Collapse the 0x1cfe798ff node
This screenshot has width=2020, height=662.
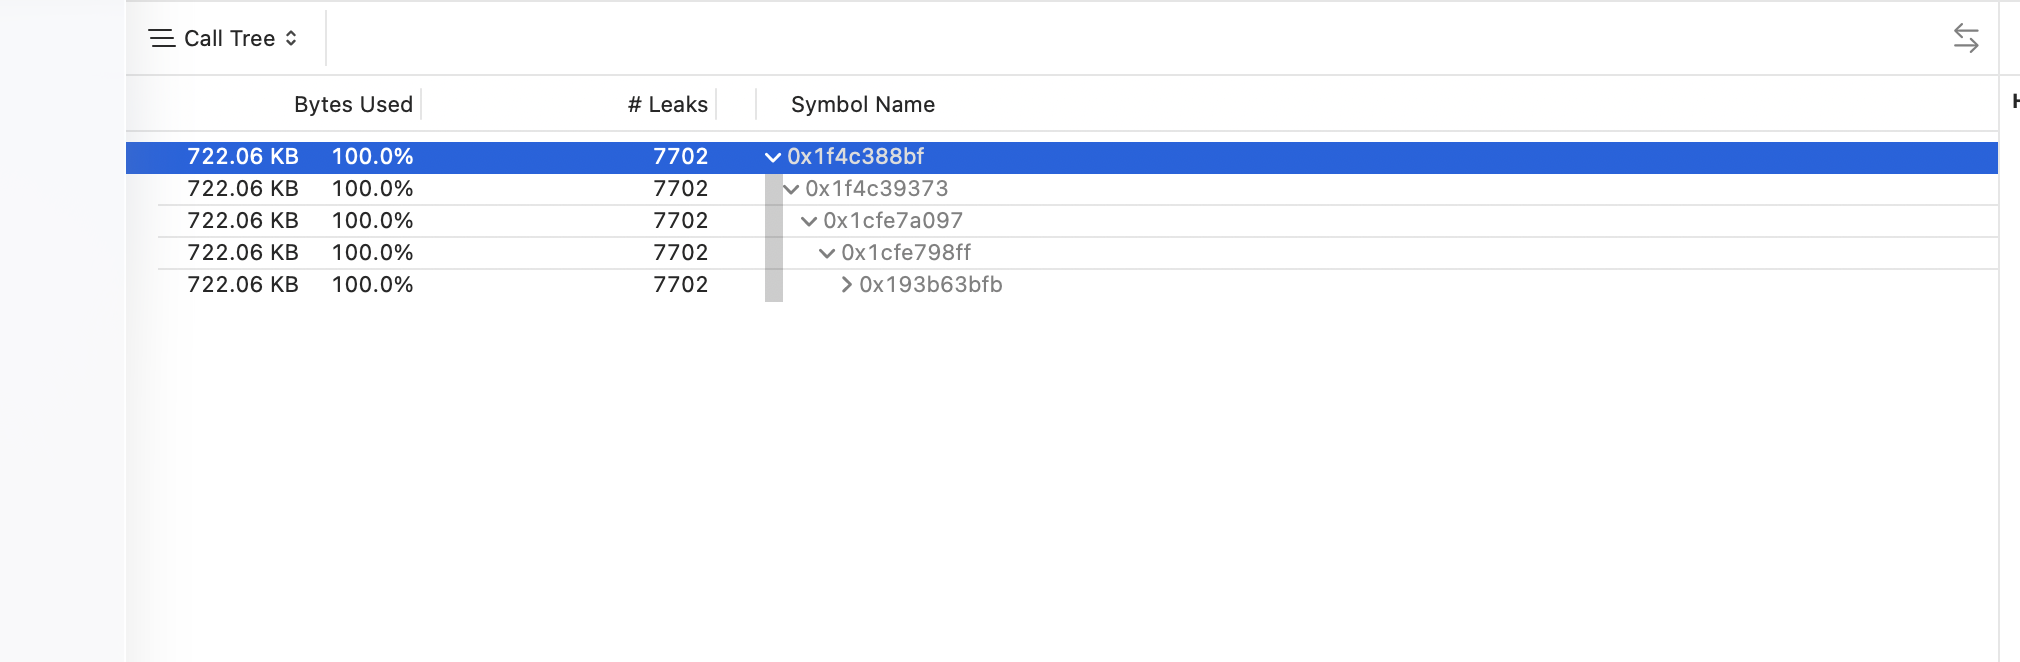pyautogui.click(x=826, y=253)
